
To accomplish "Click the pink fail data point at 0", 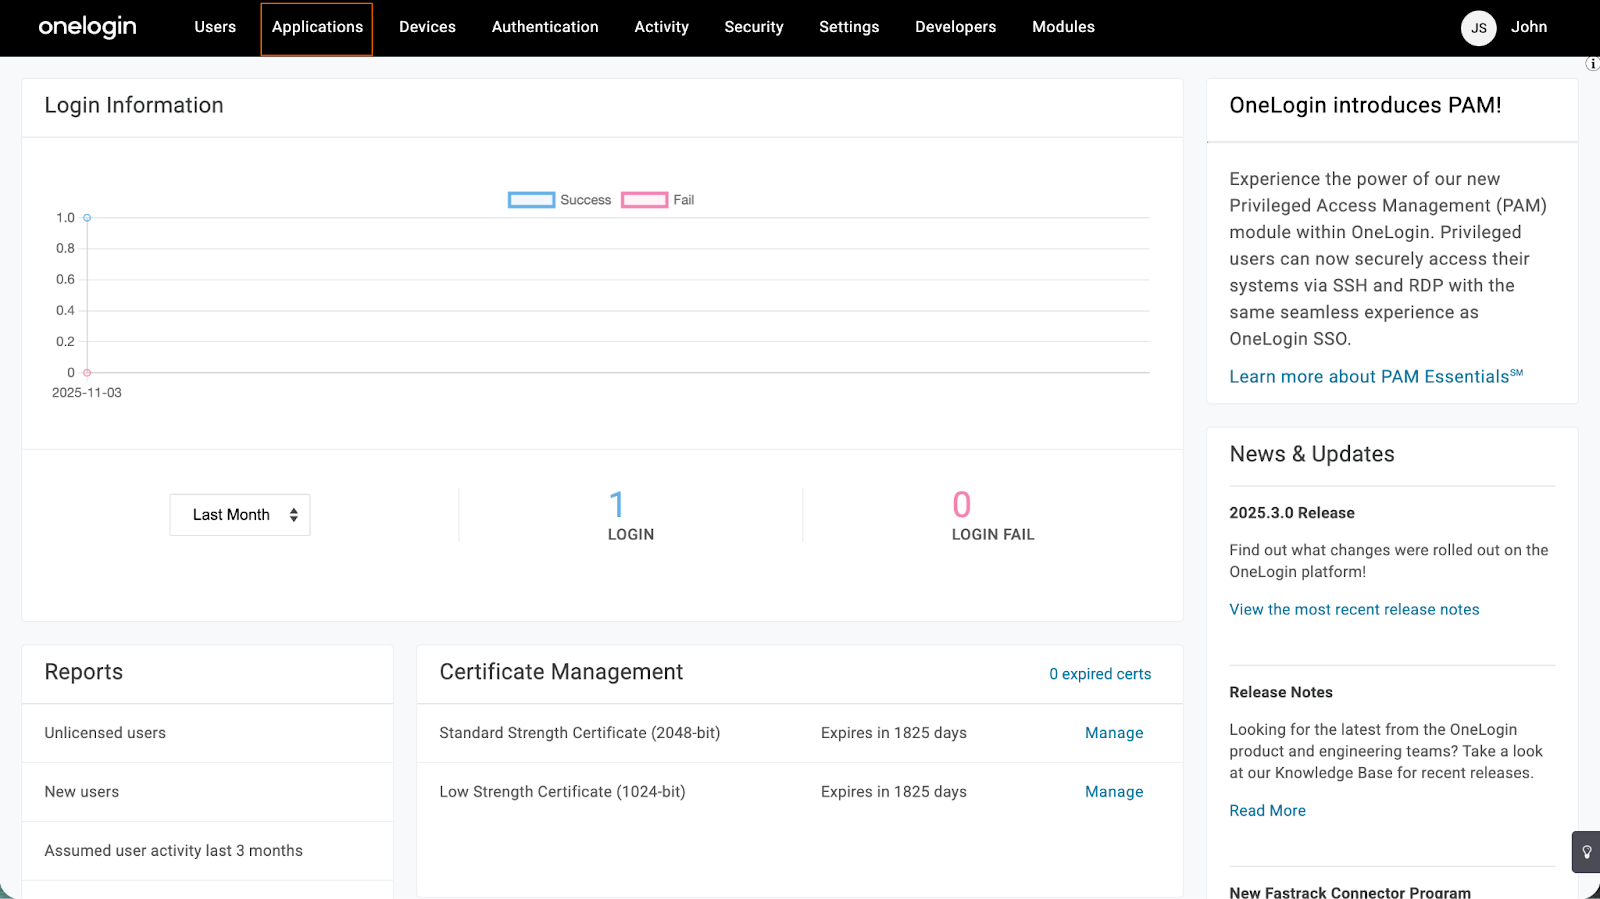I will [x=87, y=372].
